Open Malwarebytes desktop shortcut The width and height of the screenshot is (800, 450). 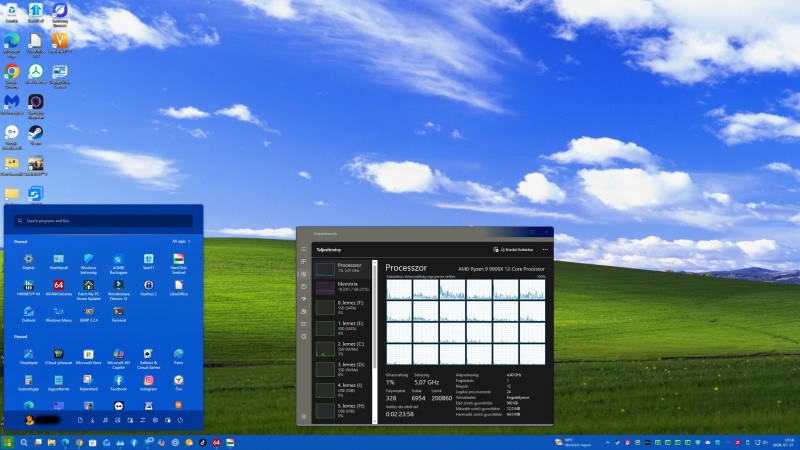click(12, 105)
